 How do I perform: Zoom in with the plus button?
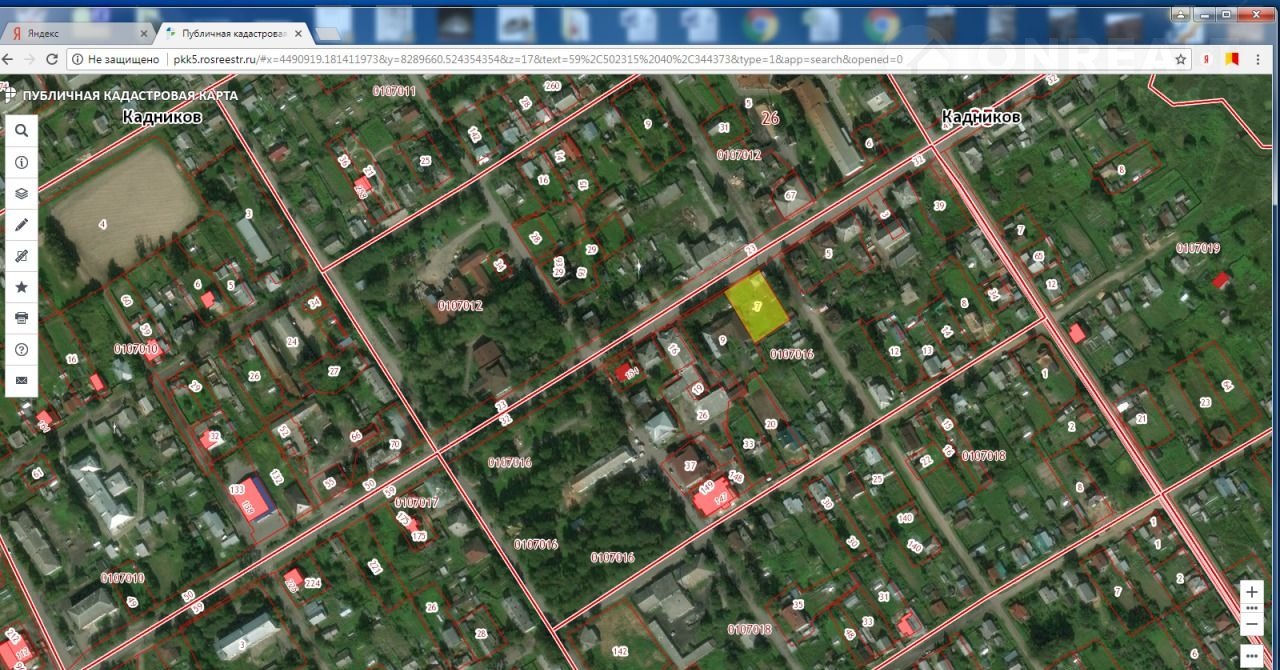[1251, 592]
